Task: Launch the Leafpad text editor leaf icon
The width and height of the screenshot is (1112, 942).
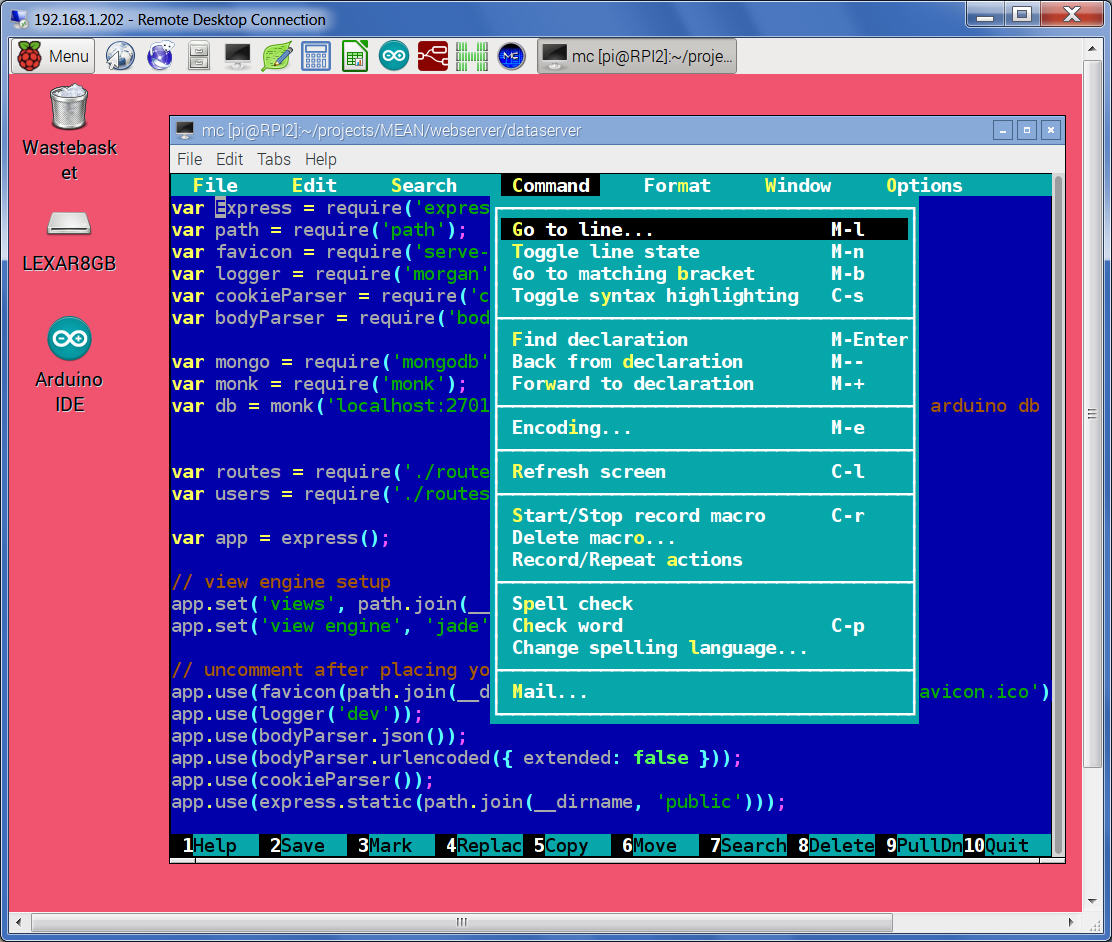Action: [277, 56]
